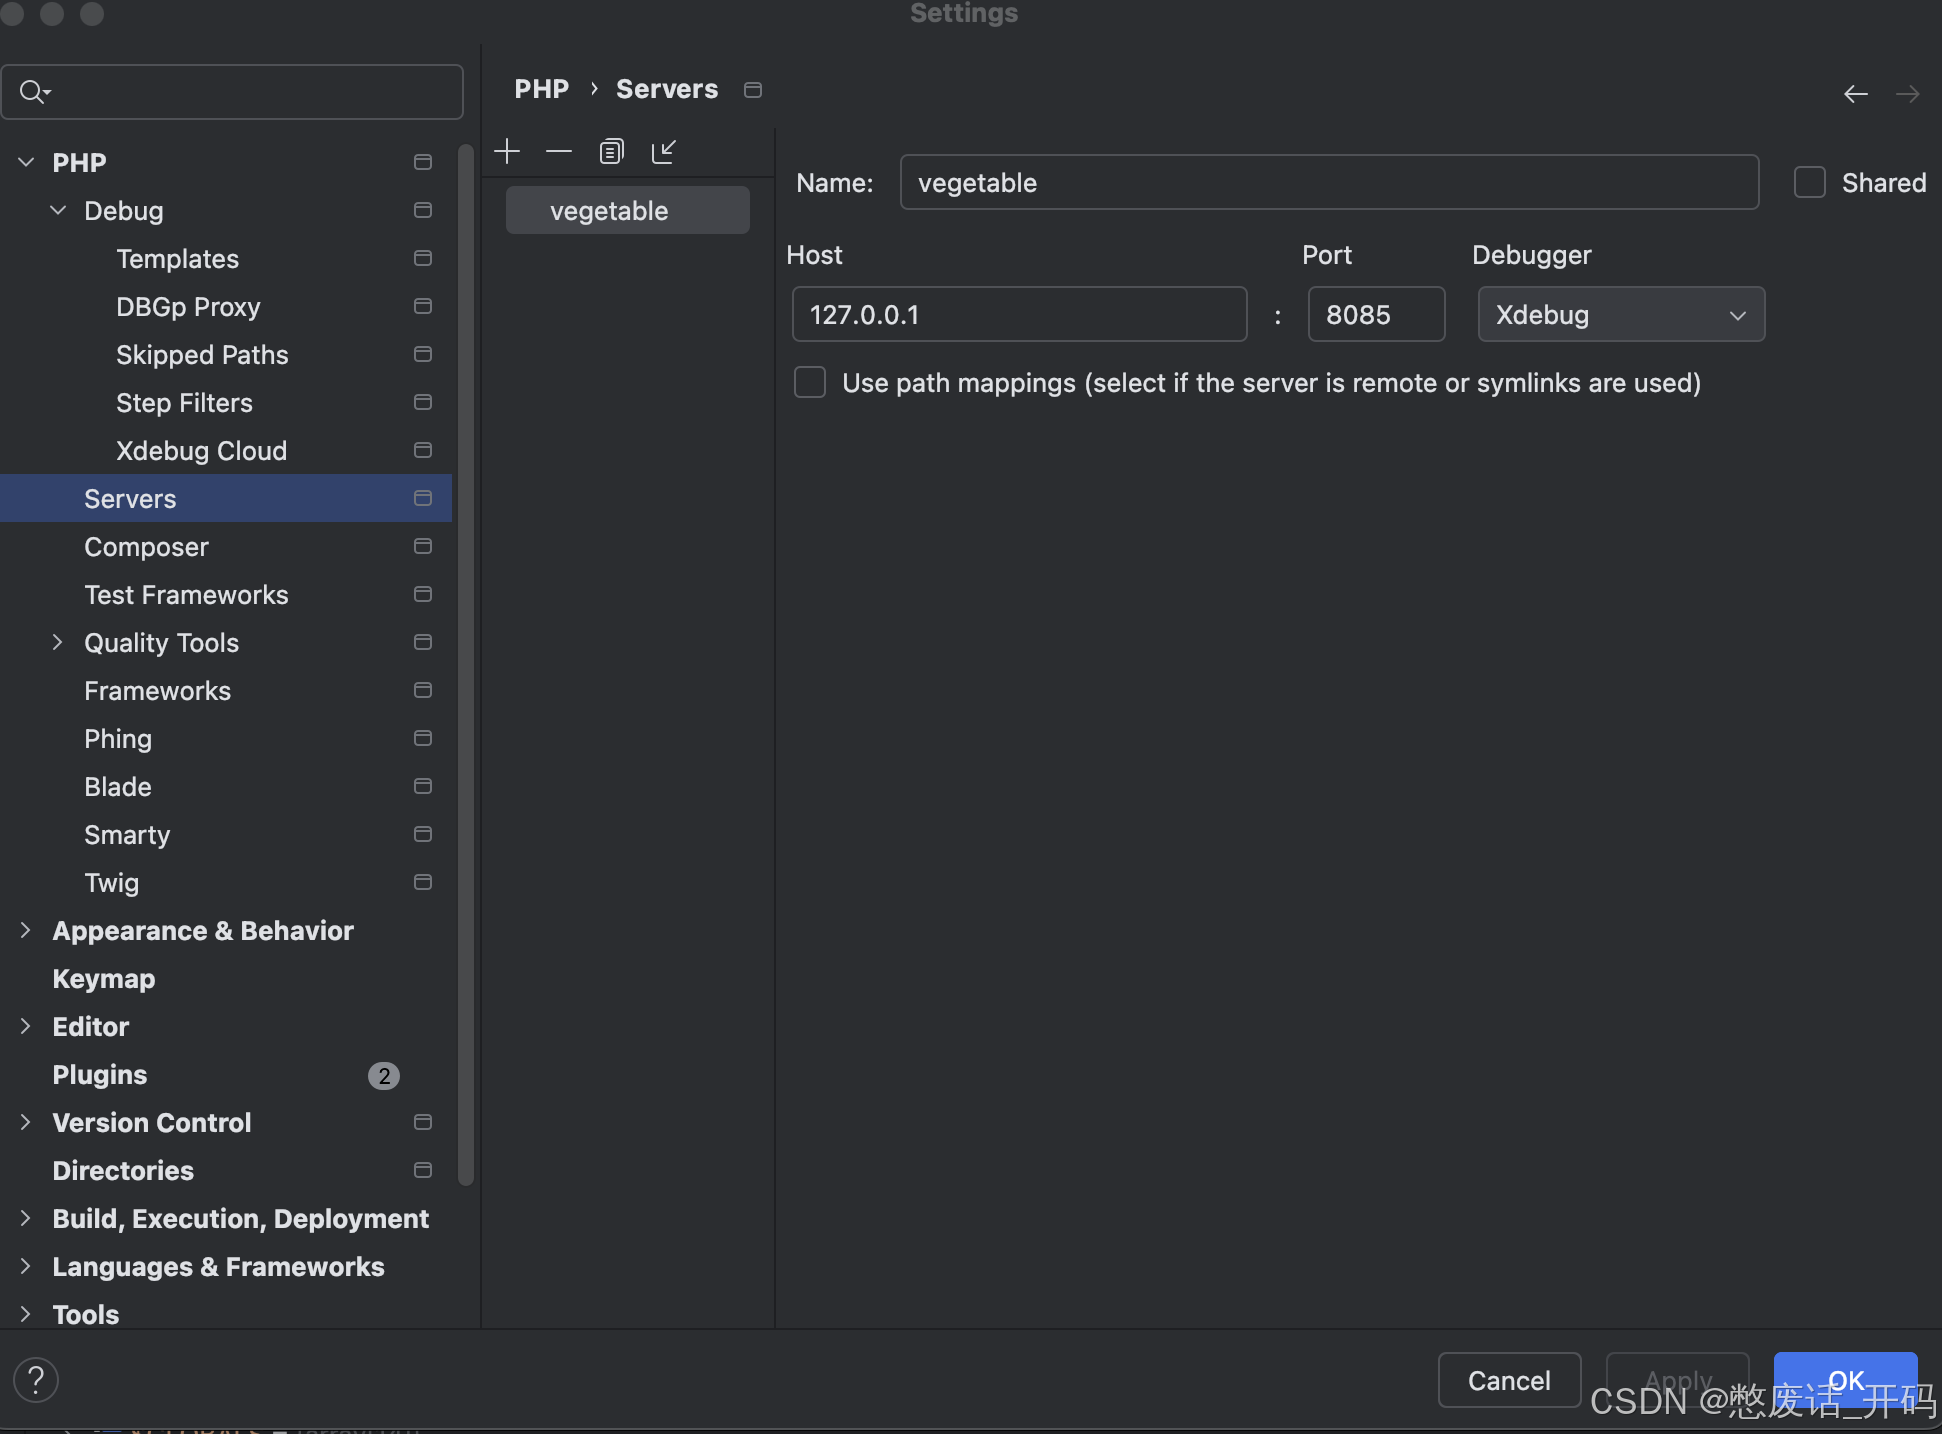Add a new server with plus icon

(507, 151)
